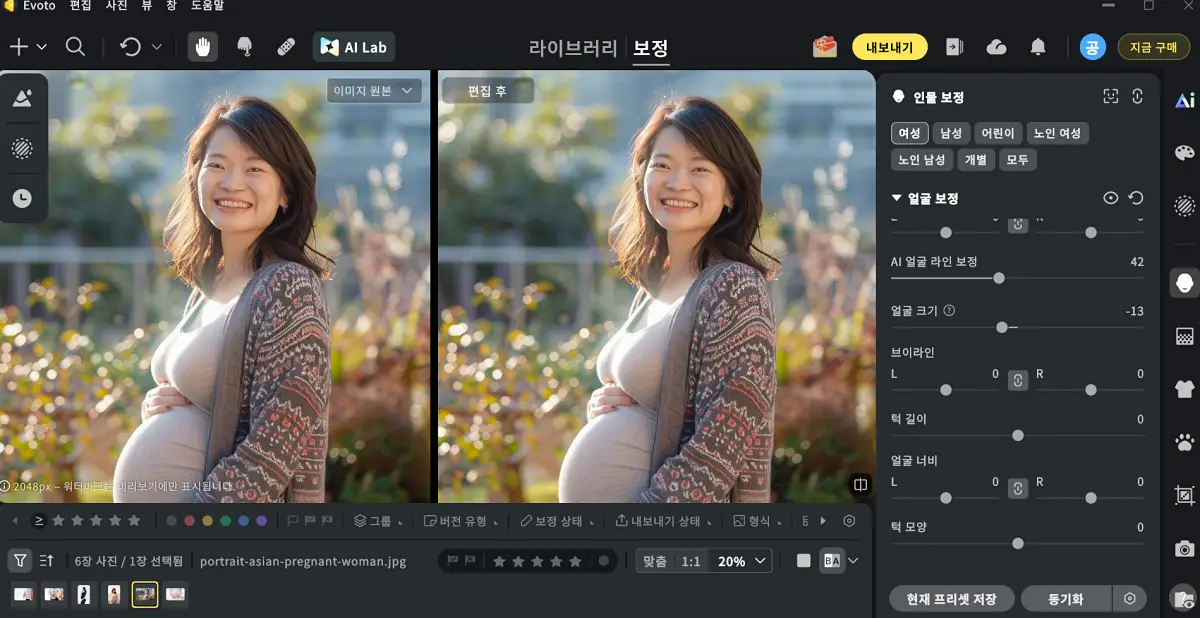Open the paw print pet panel
1200x618 pixels.
tap(1184, 442)
